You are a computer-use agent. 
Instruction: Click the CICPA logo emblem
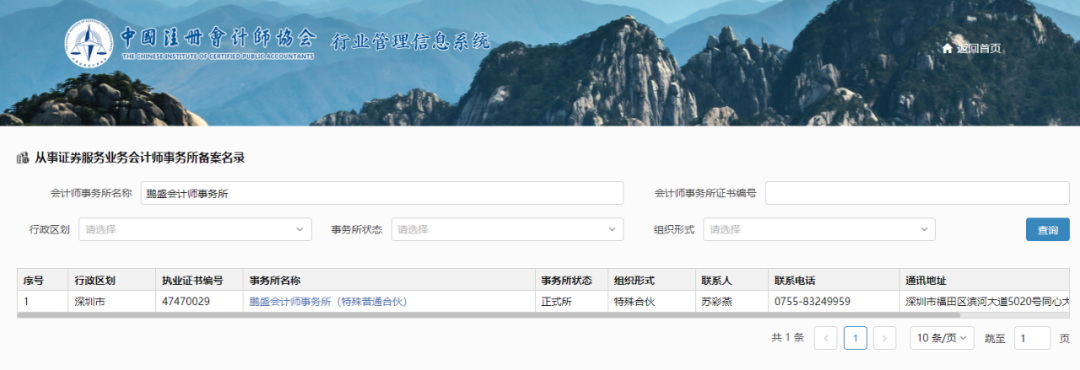pyautogui.click(x=89, y=43)
